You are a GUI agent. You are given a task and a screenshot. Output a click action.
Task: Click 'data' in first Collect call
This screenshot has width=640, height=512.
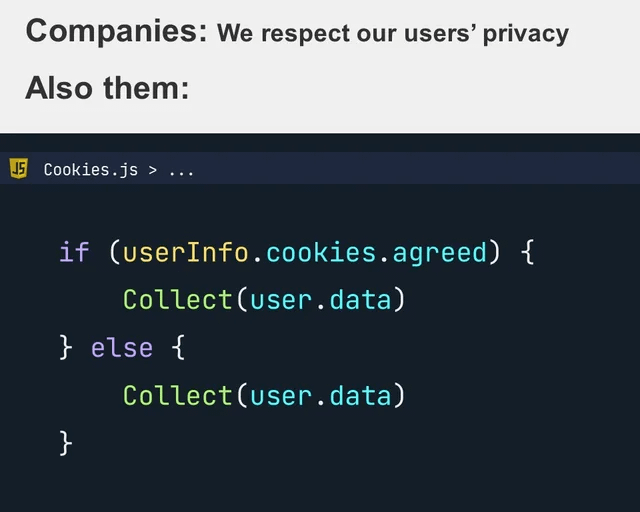pos(360,300)
